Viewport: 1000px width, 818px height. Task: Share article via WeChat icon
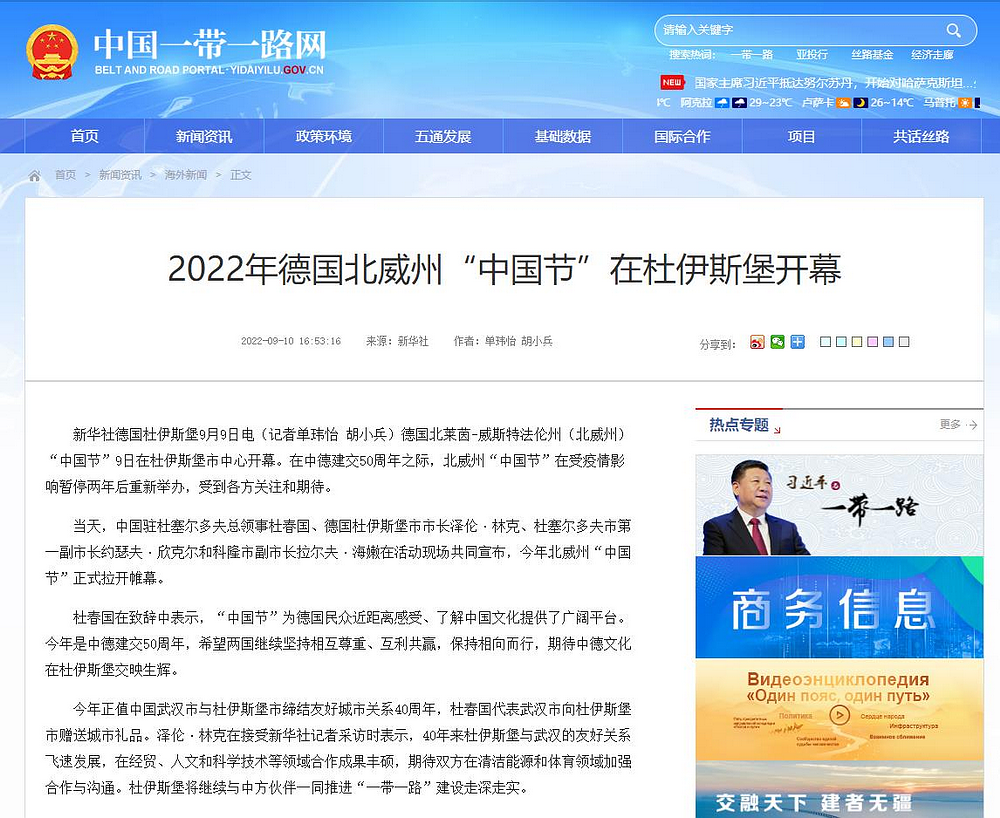777,342
